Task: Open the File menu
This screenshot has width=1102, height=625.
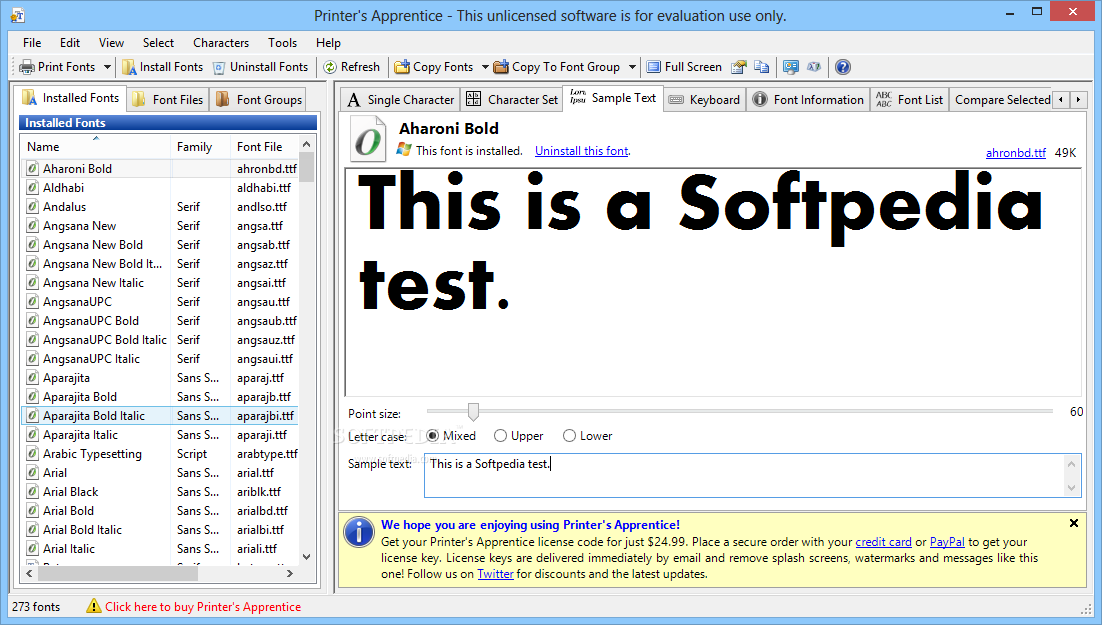Action: pos(32,43)
